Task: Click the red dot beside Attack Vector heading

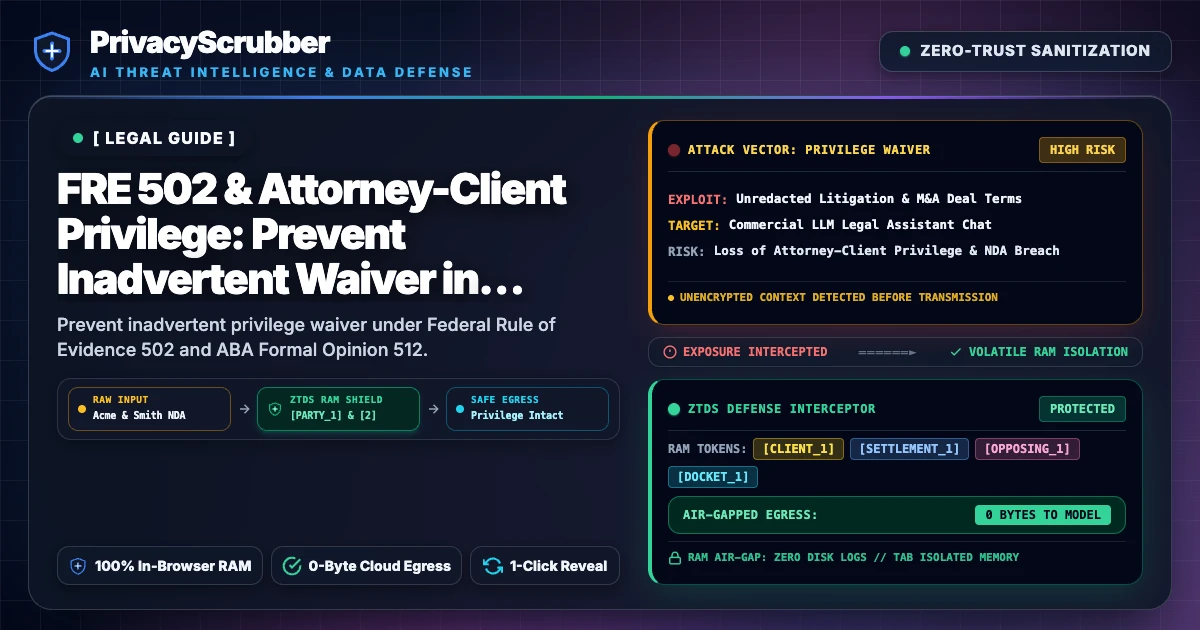Action: pyautogui.click(x=674, y=150)
